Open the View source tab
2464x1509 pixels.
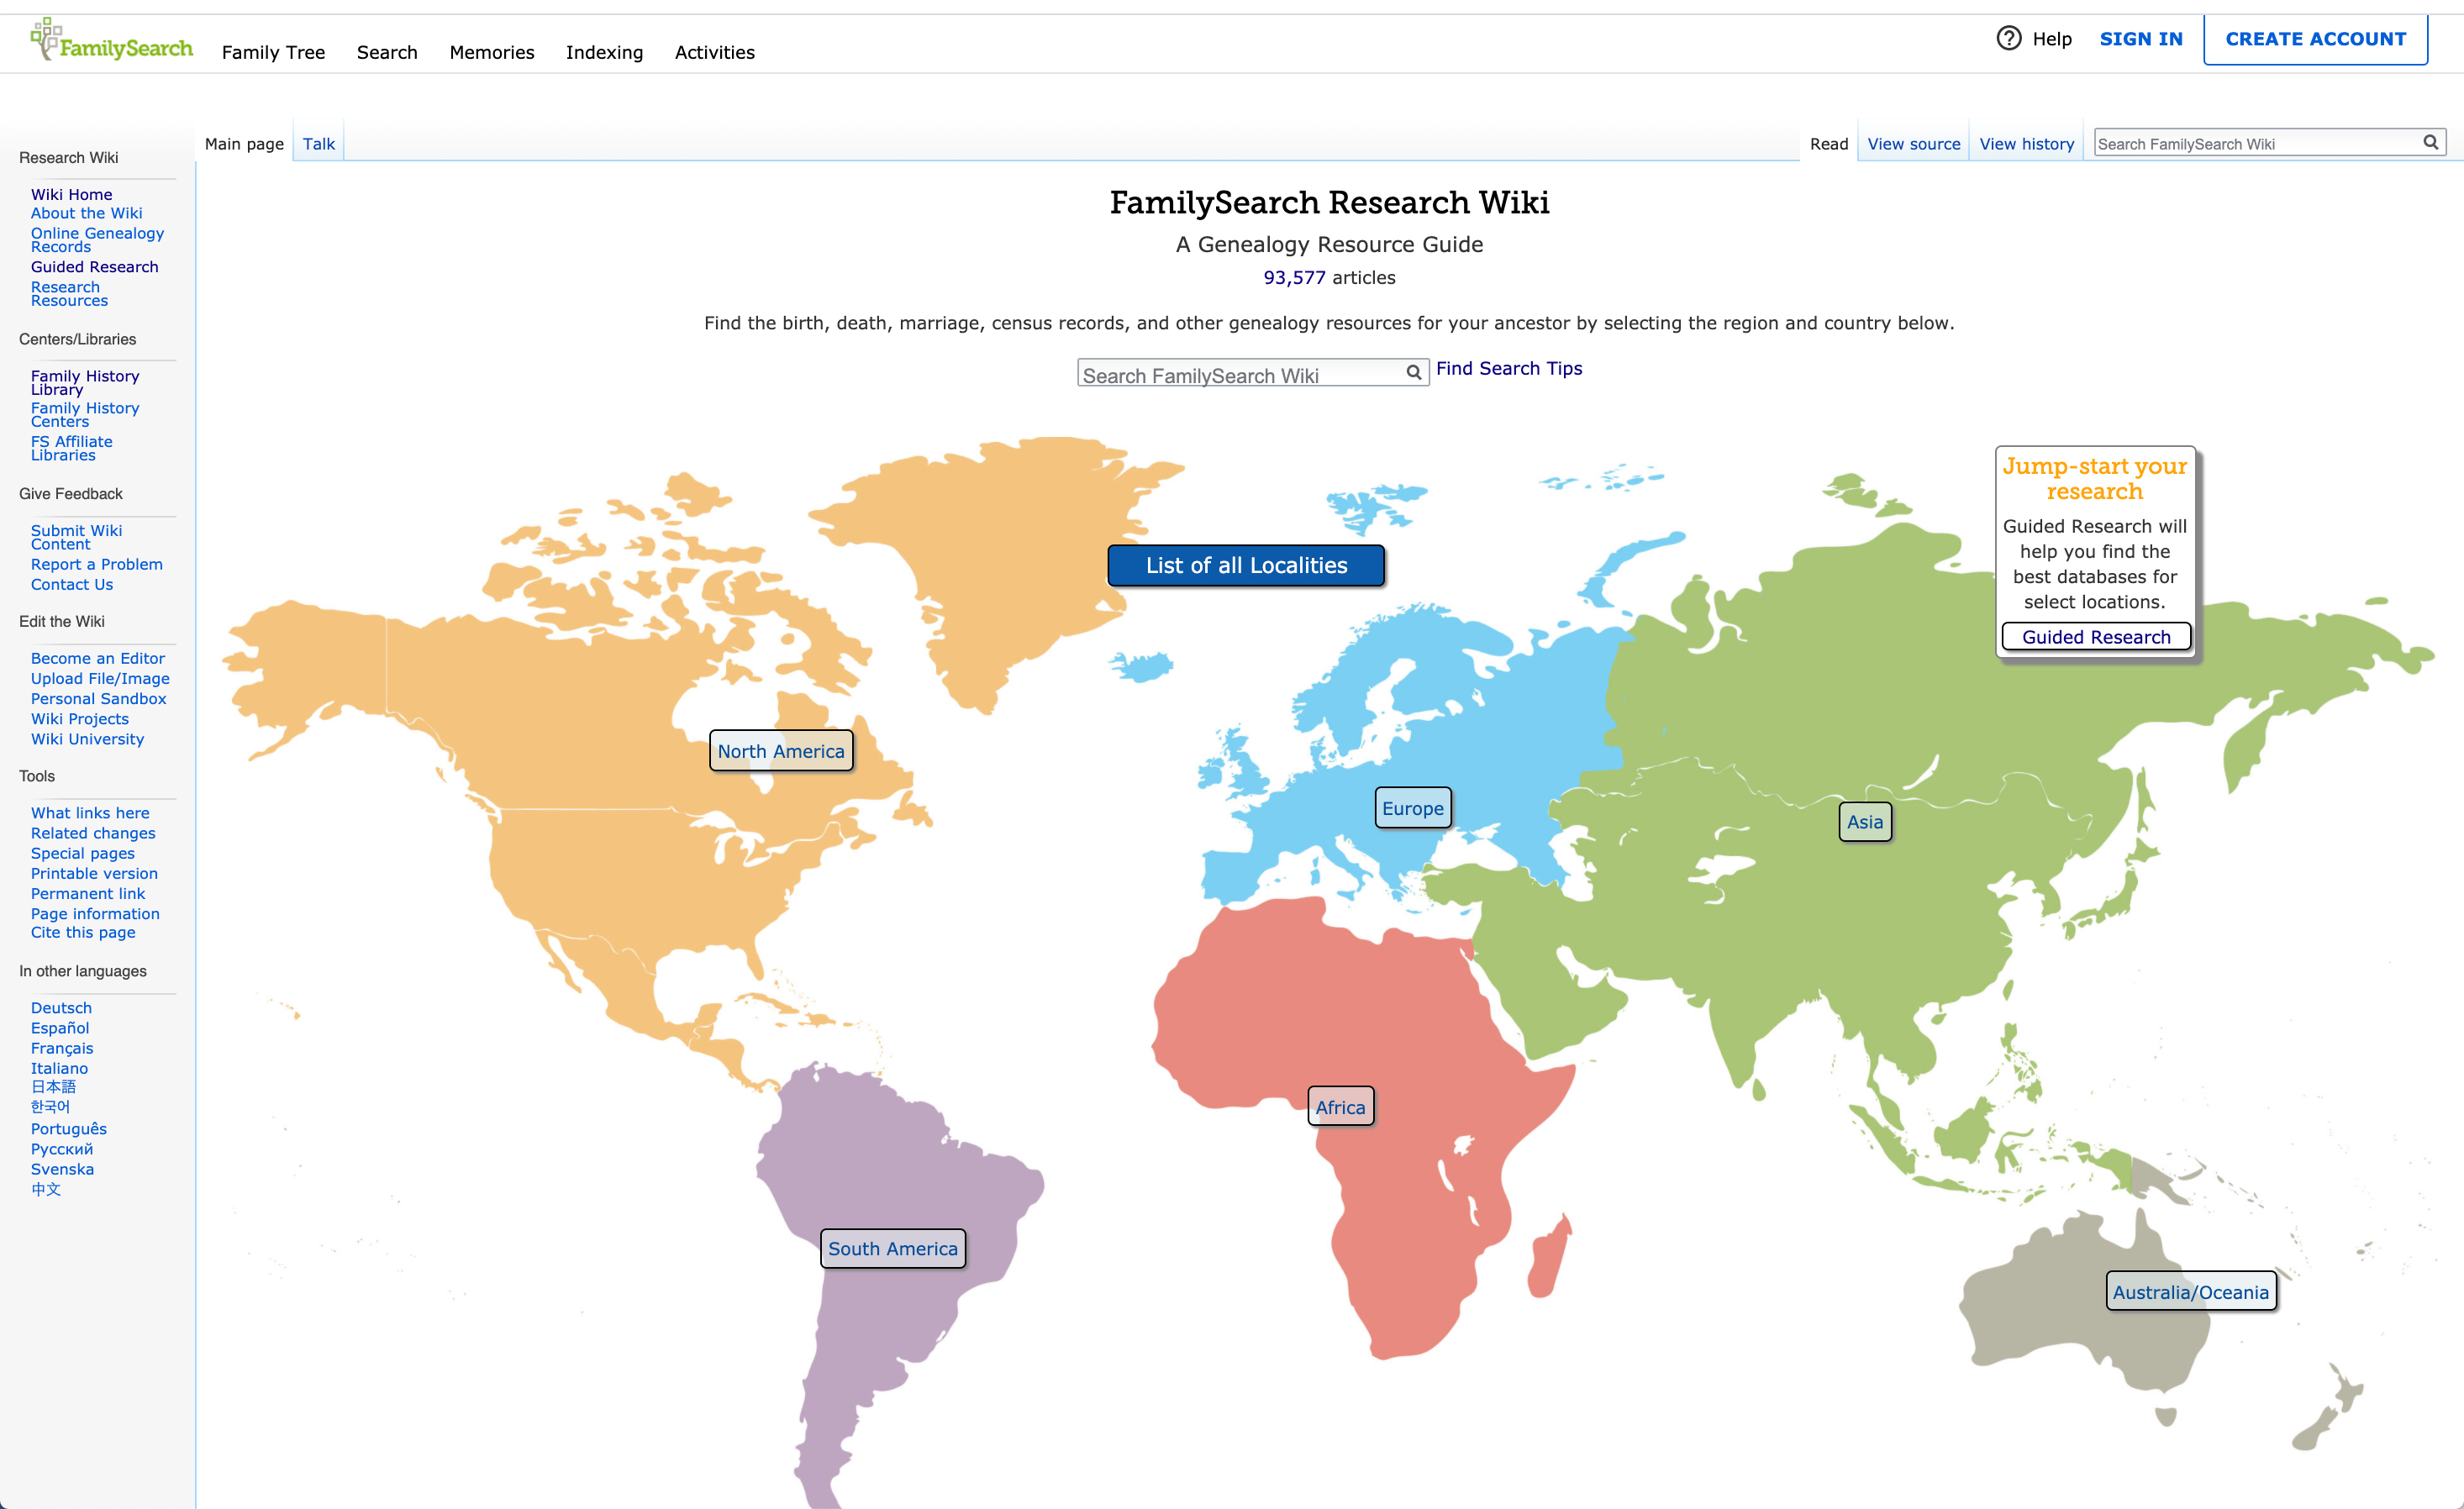[1913, 144]
